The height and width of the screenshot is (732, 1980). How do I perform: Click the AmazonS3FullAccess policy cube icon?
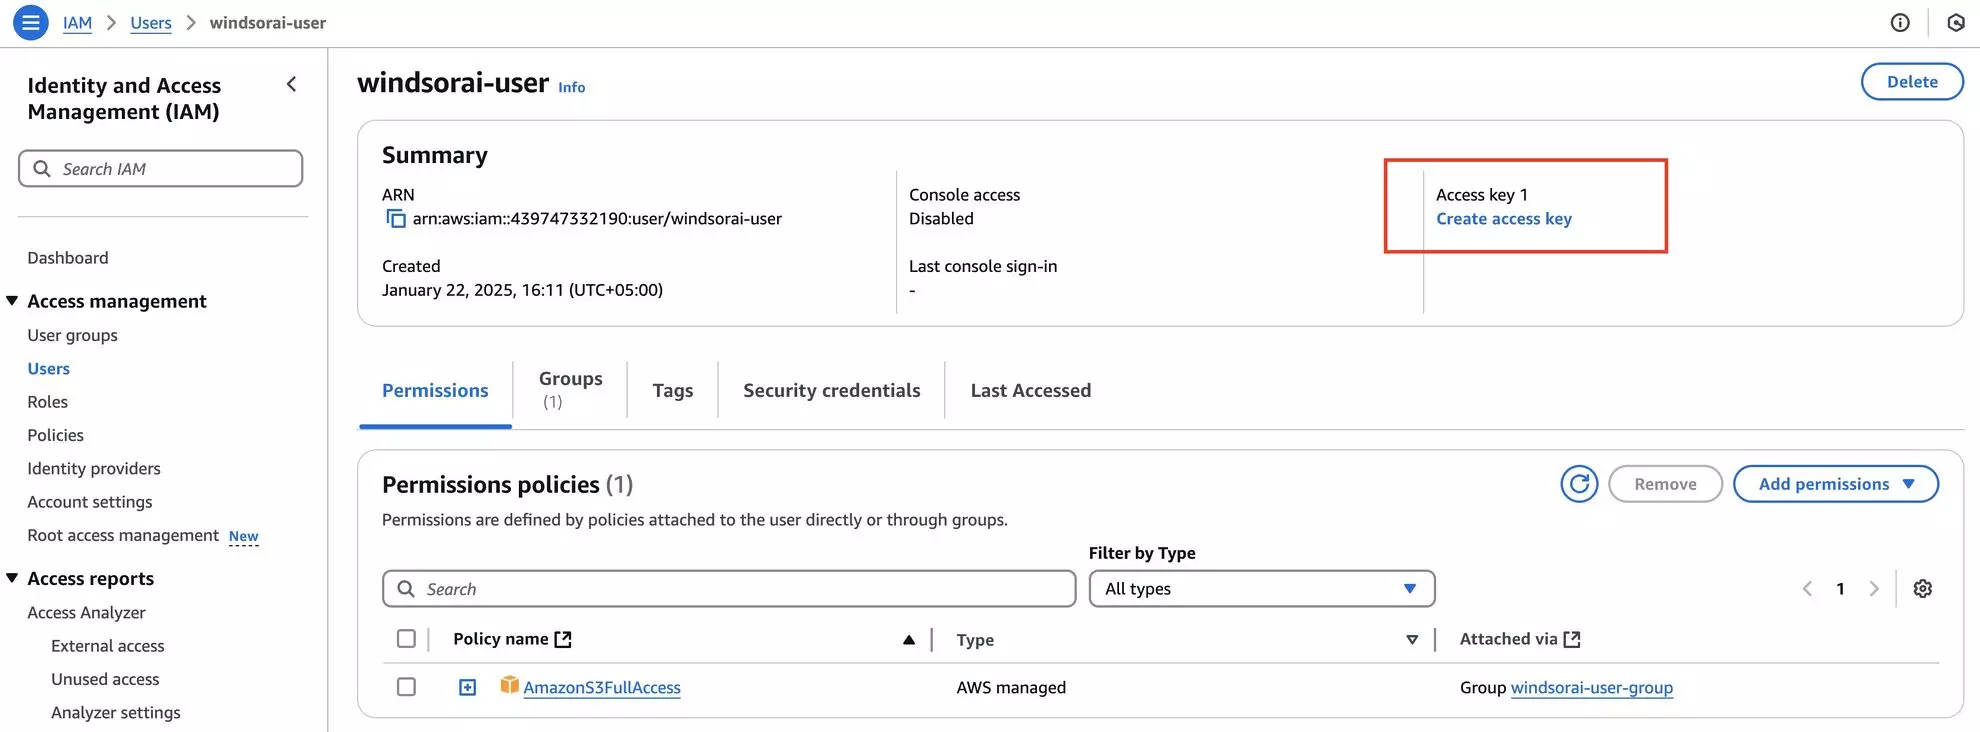(509, 686)
